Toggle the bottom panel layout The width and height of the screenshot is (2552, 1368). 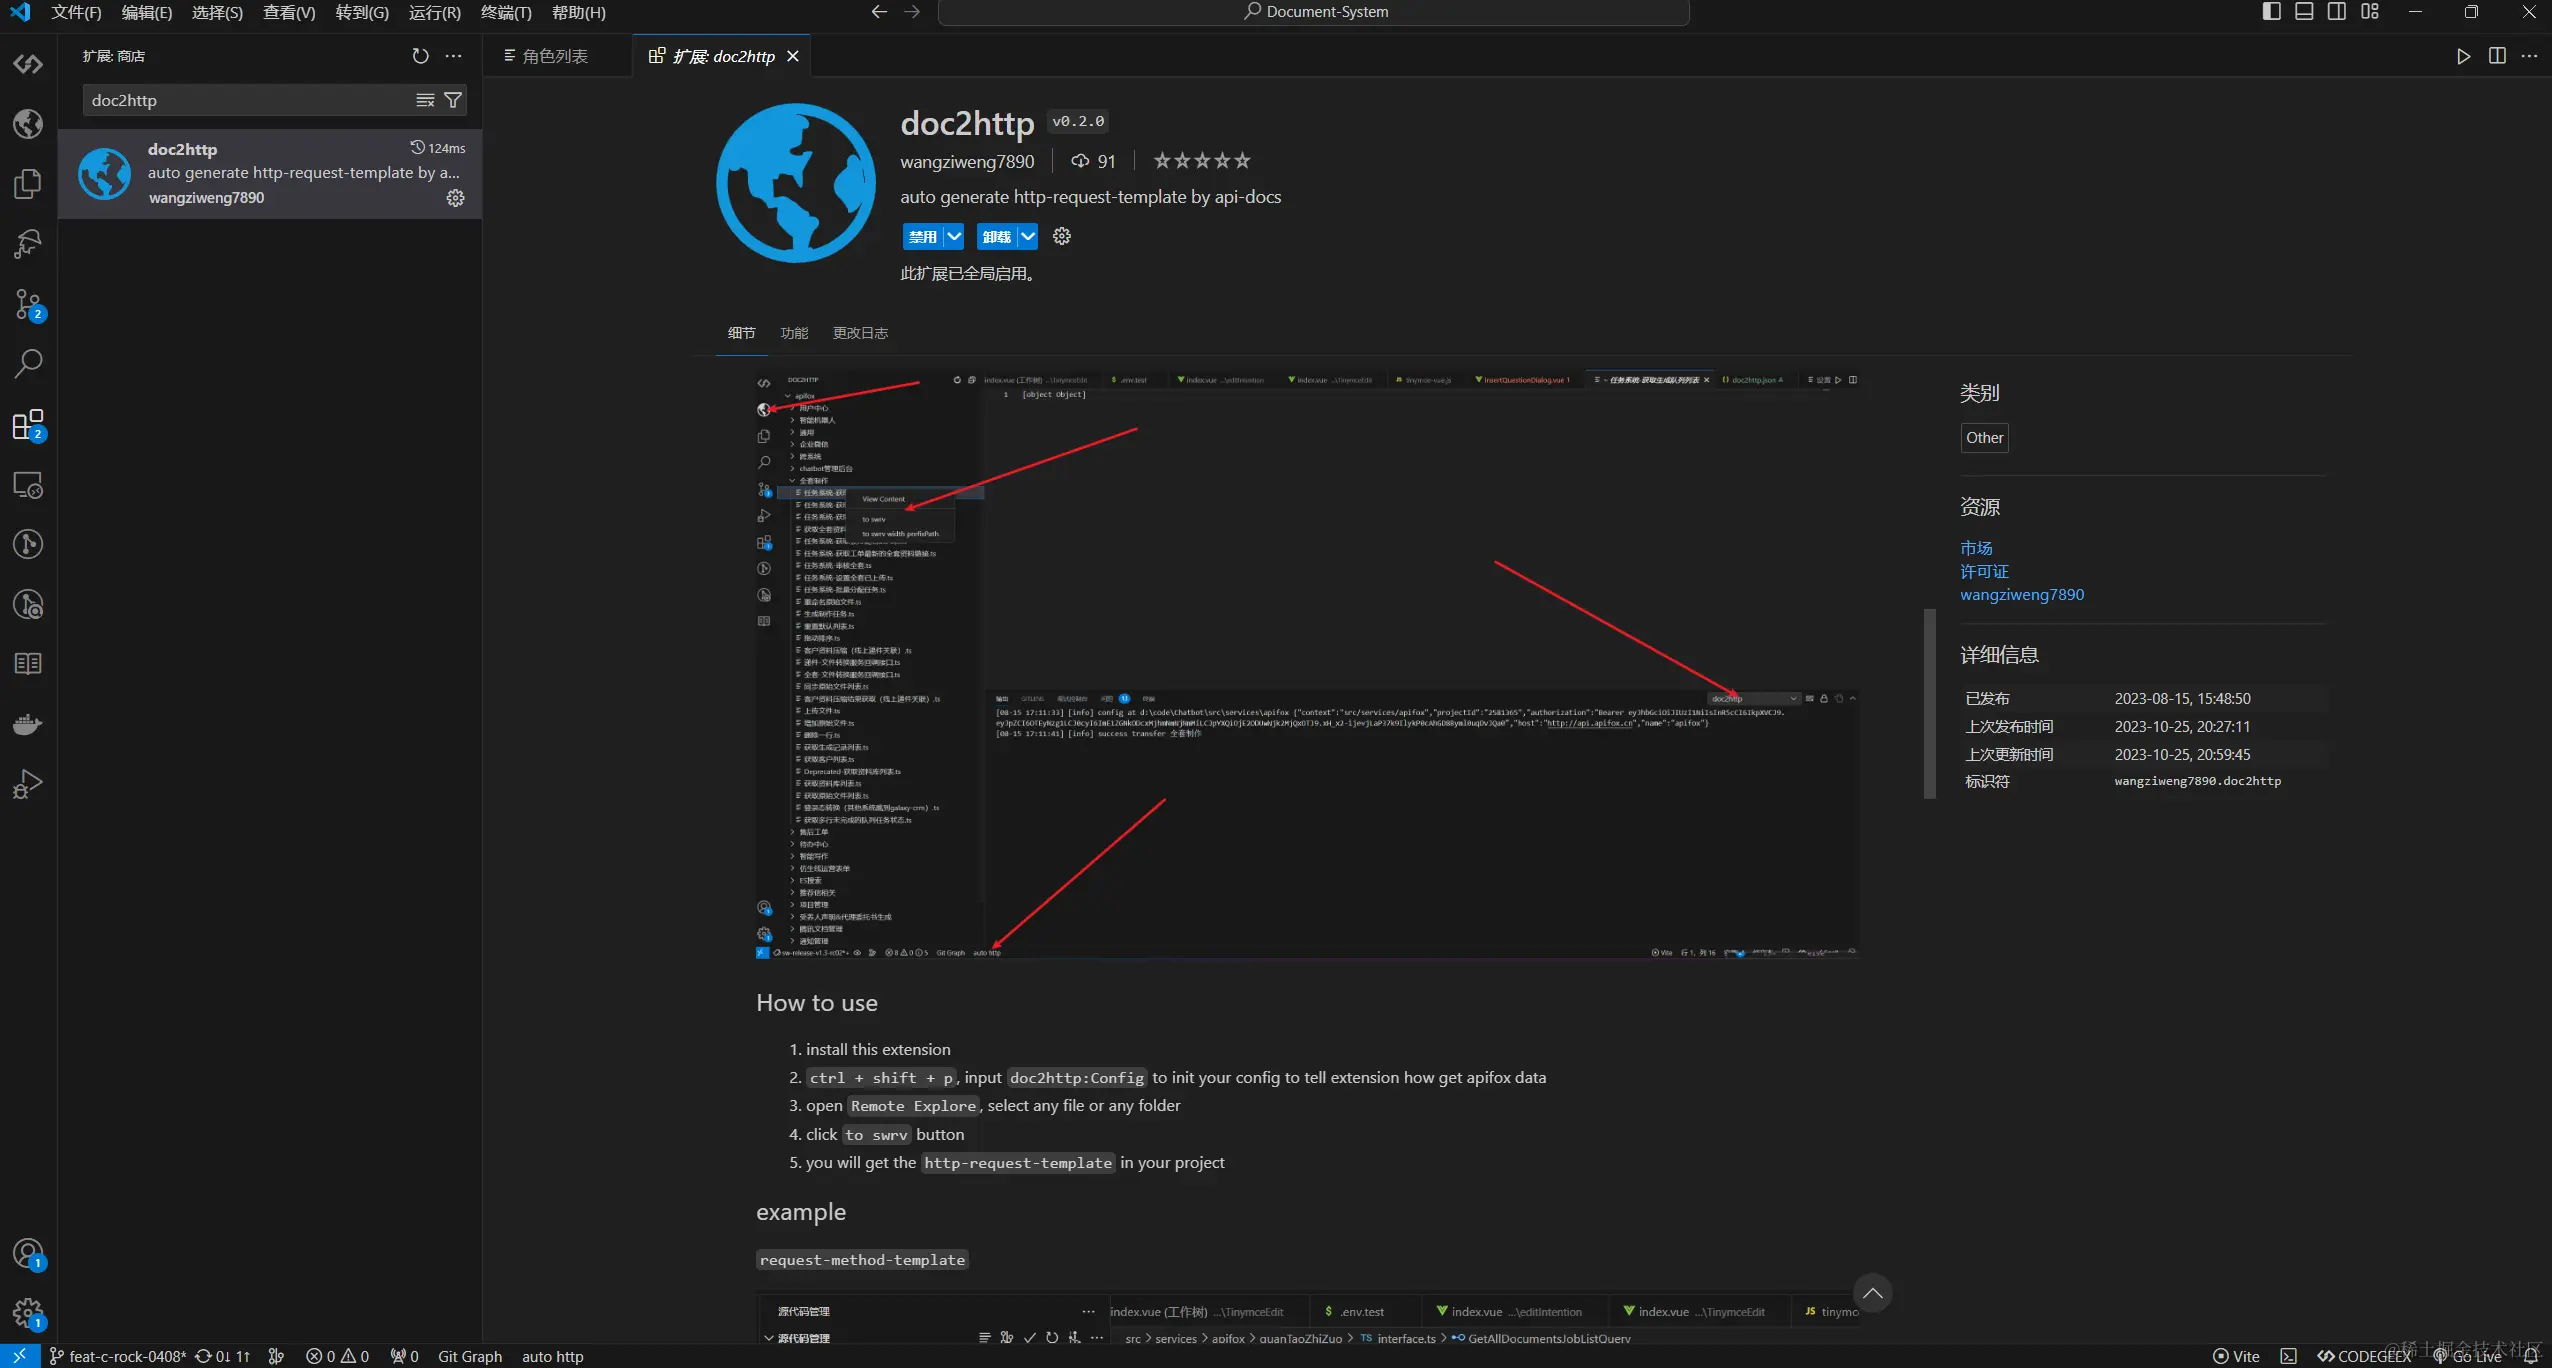point(2304,12)
